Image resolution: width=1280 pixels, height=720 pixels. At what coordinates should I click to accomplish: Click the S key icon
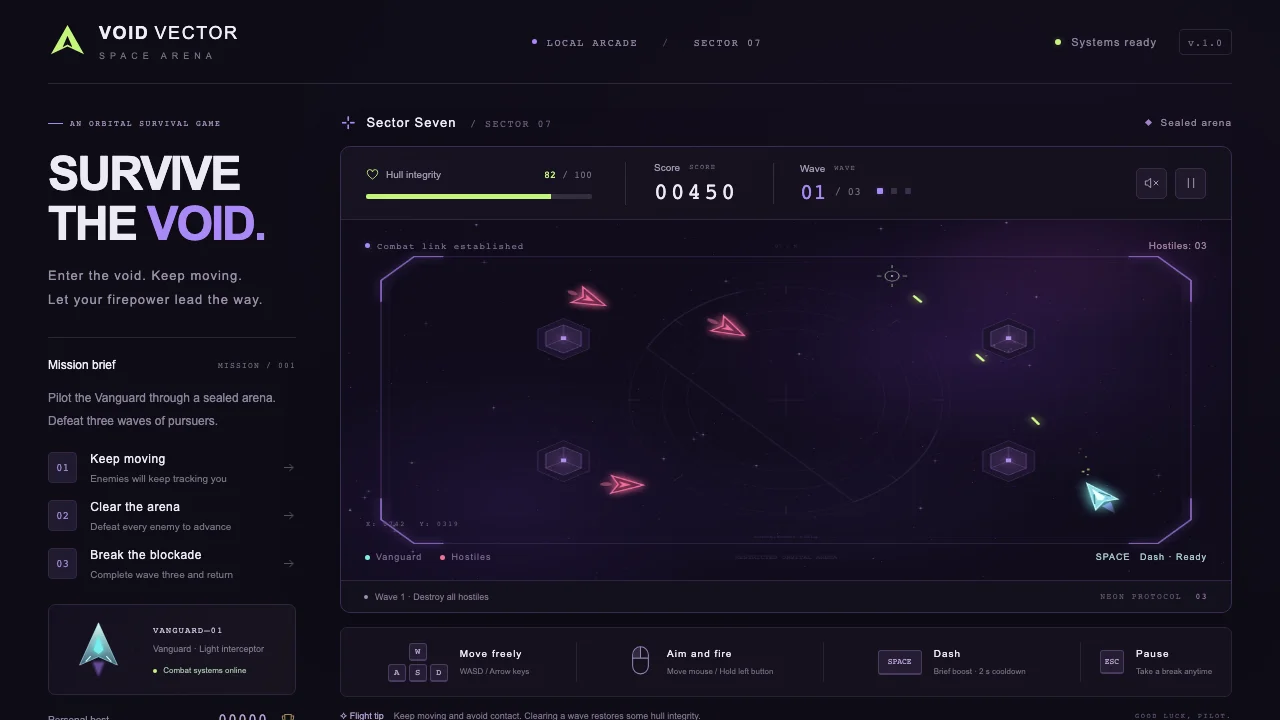[x=418, y=673]
